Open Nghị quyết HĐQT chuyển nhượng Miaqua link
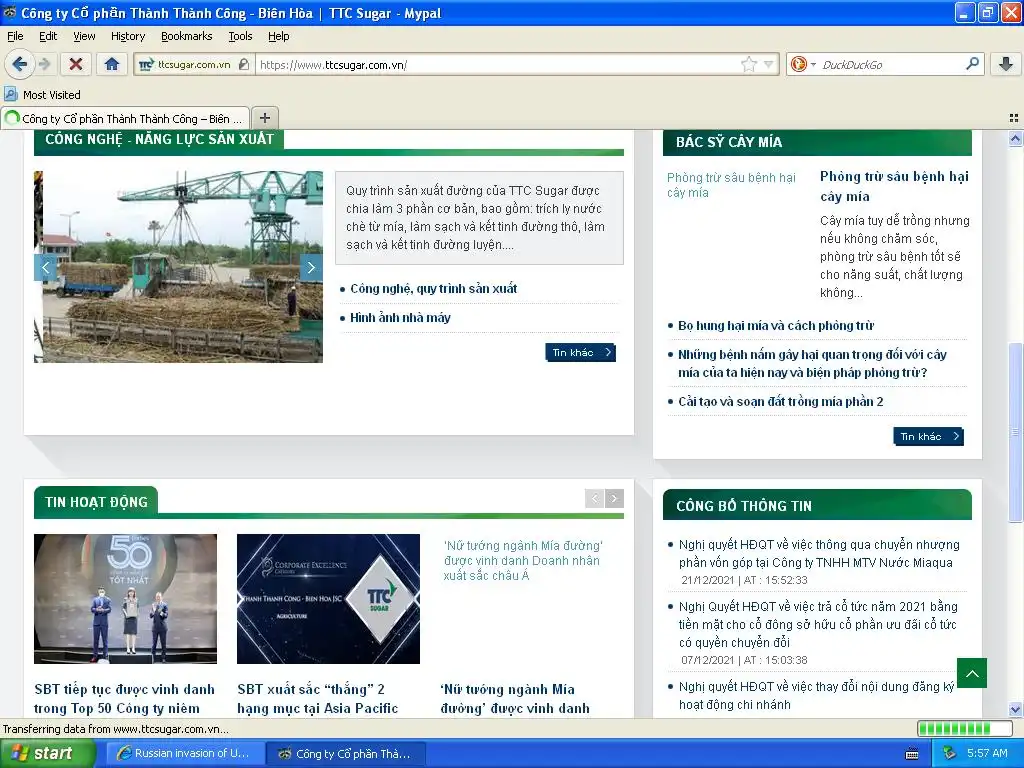 (x=819, y=553)
